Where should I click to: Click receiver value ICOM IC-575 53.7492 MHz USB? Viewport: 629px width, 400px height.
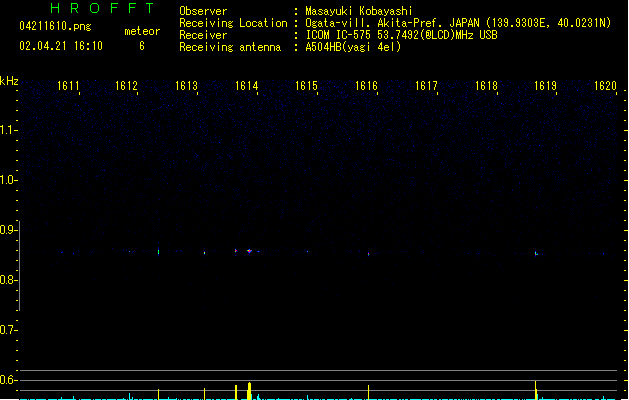[x=401, y=35]
